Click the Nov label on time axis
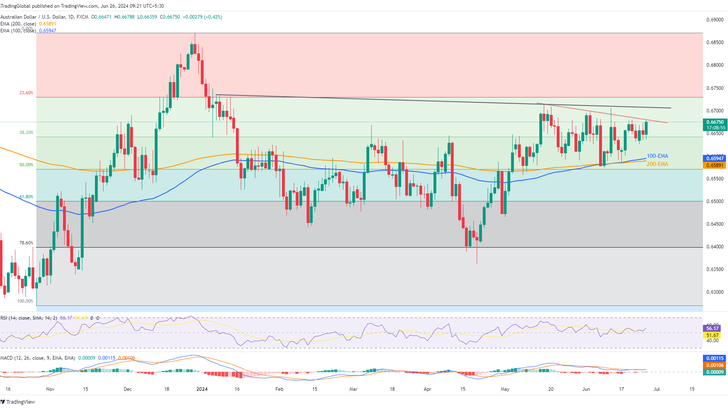The width and height of the screenshot is (728, 409). click(x=50, y=389)
